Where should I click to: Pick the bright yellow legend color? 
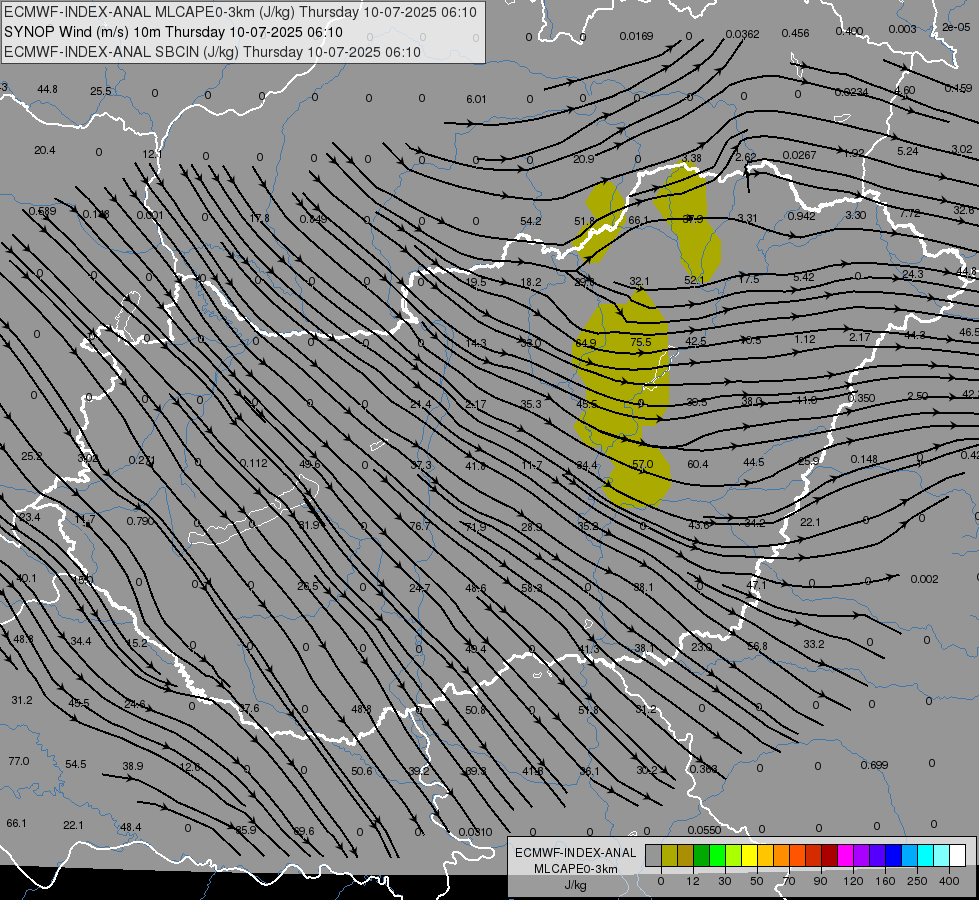pos(749,855)
